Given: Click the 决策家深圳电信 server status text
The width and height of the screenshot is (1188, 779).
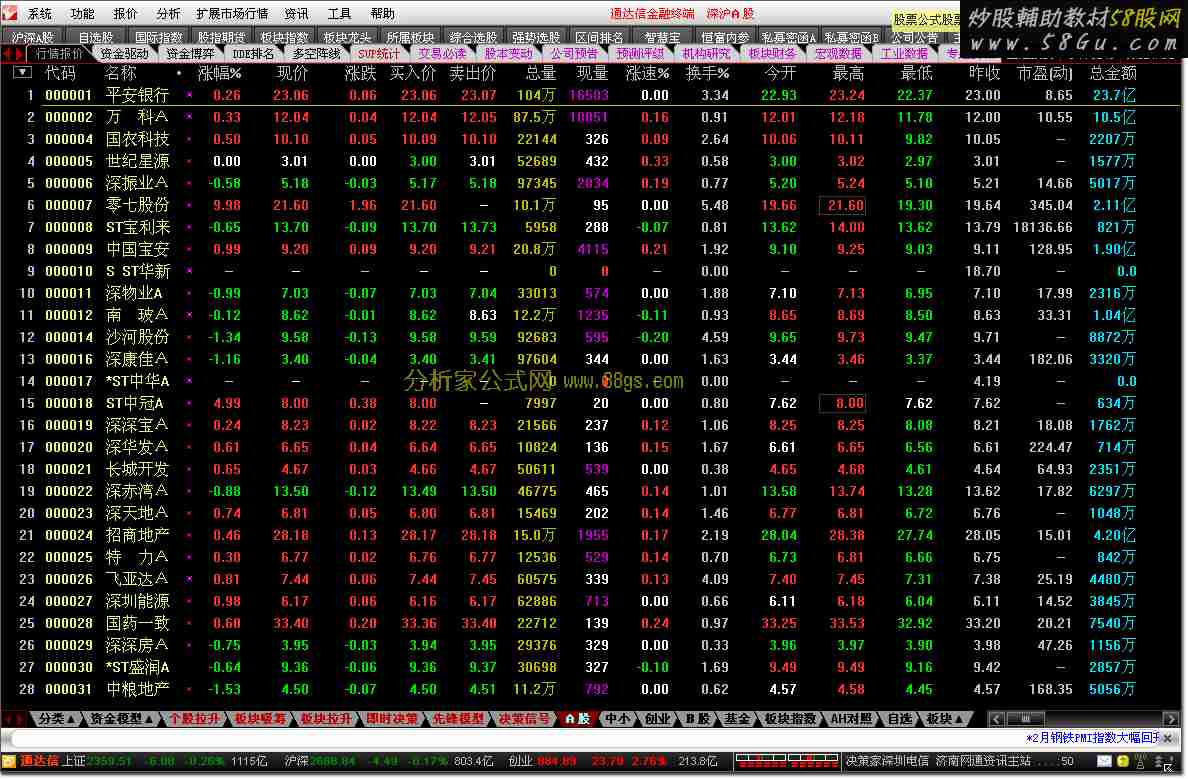Looking at the screenshot, I should 886,761.
